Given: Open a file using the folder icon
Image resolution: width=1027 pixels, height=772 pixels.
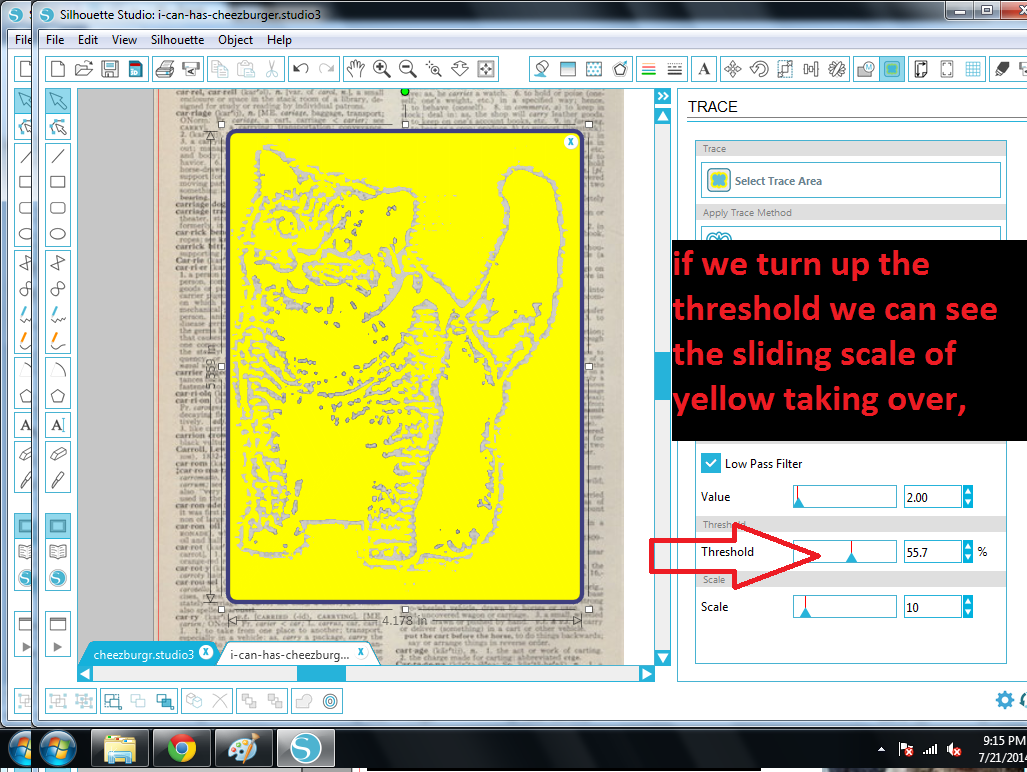Looking at the screenshot, I should pyautogui.click(x=84, y=69).
